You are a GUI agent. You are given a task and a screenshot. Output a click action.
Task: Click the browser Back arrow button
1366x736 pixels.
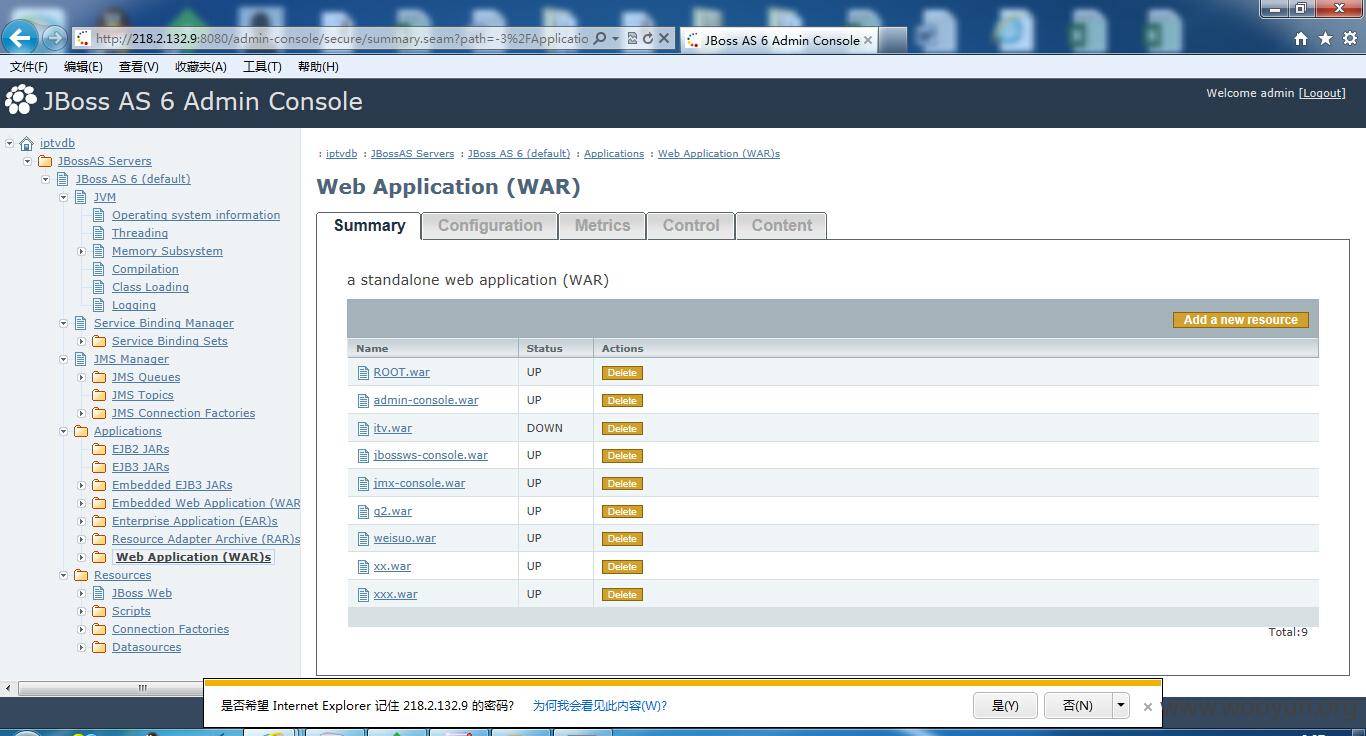(x=20, y=38)
